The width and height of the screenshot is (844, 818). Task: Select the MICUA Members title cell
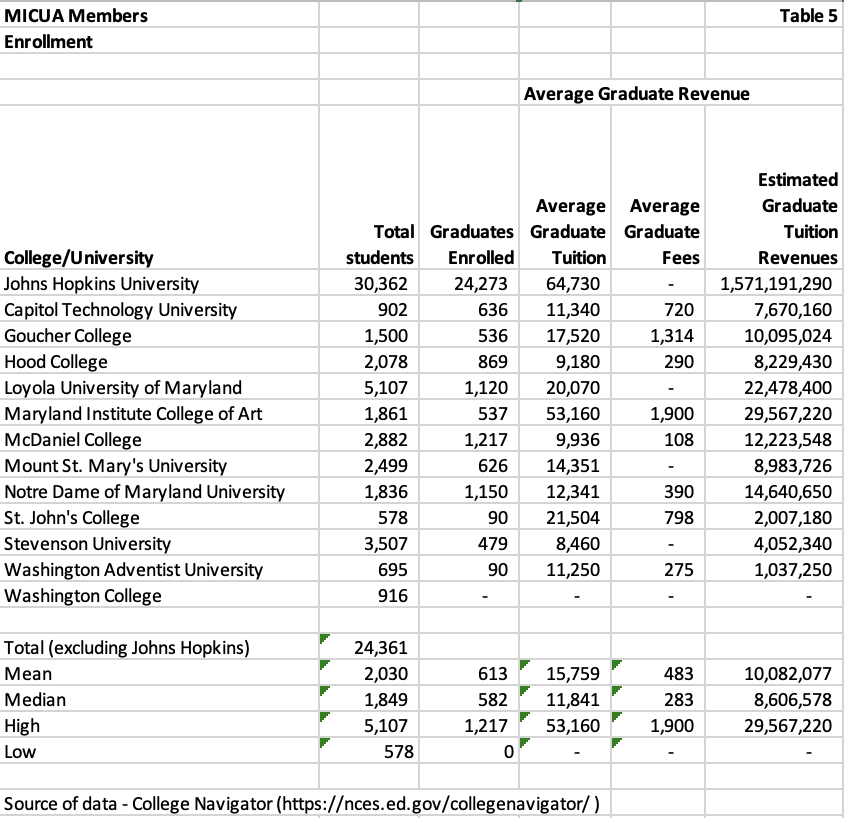pyautogui.click(x=75, y=15)
